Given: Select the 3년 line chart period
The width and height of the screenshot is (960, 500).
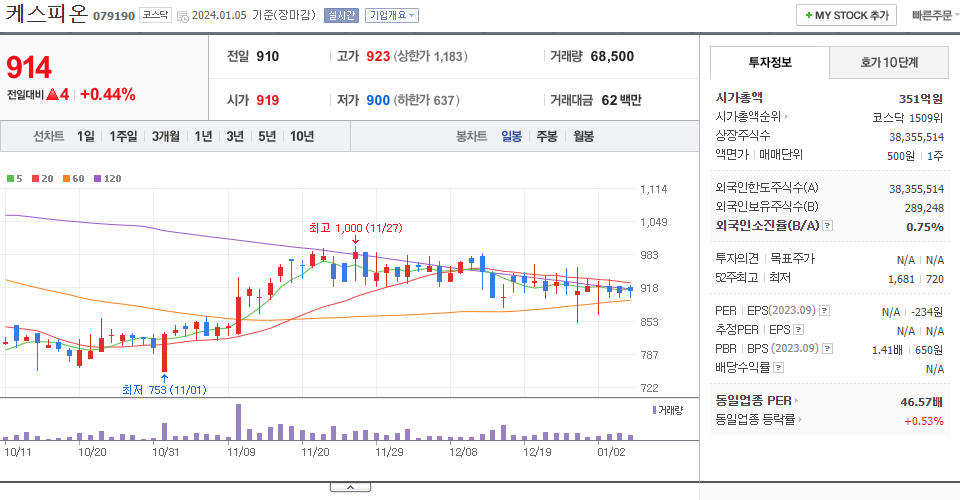Looking at the screenshot, I should tap(235, 136).
